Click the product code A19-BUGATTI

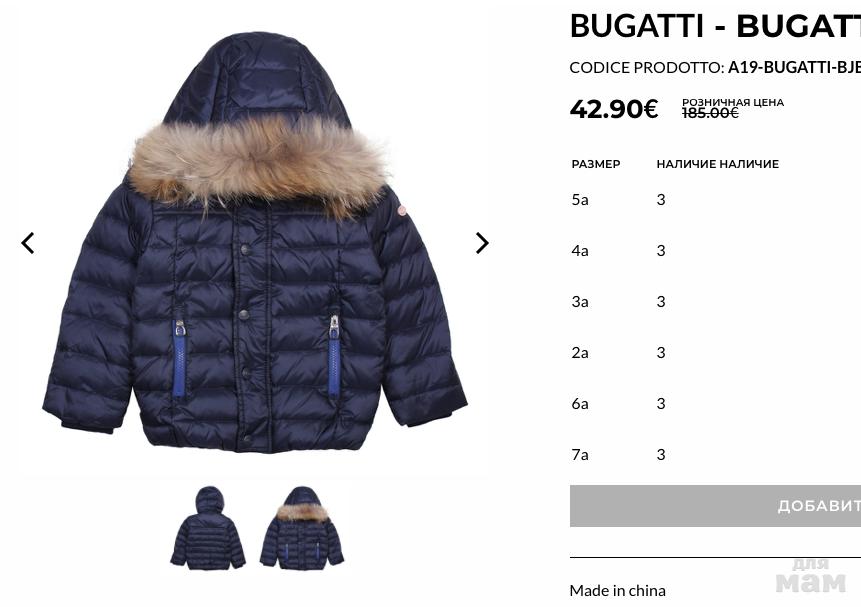[x=794, y=68]
